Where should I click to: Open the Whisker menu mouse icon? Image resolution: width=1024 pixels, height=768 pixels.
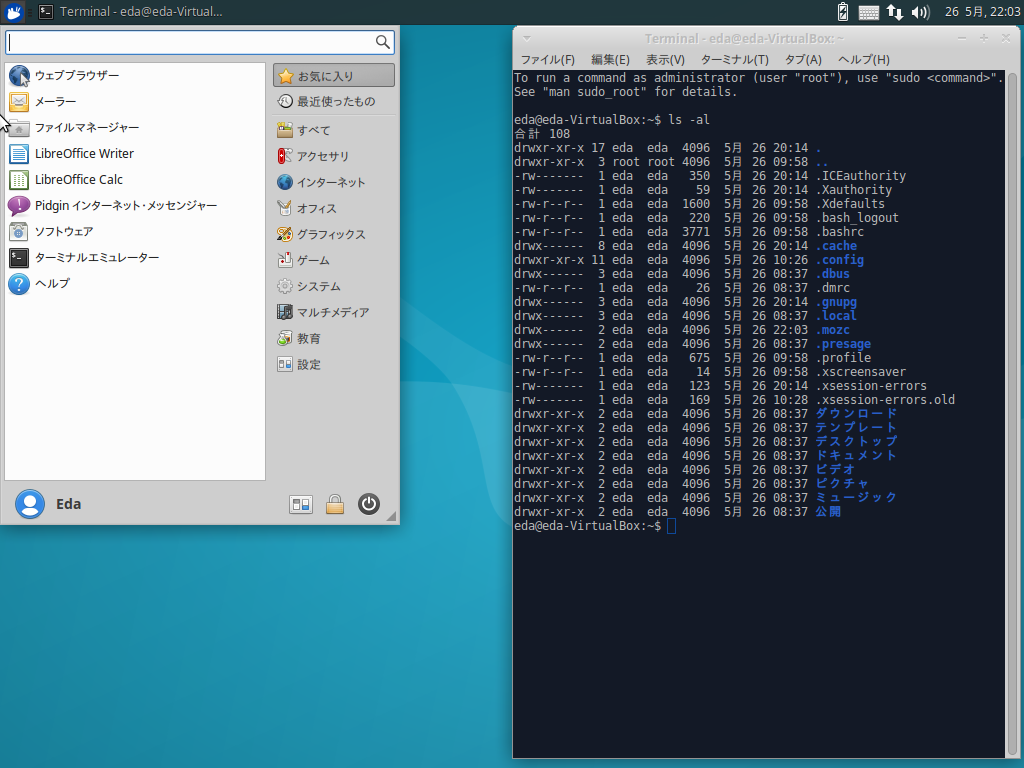pos(14,12)
